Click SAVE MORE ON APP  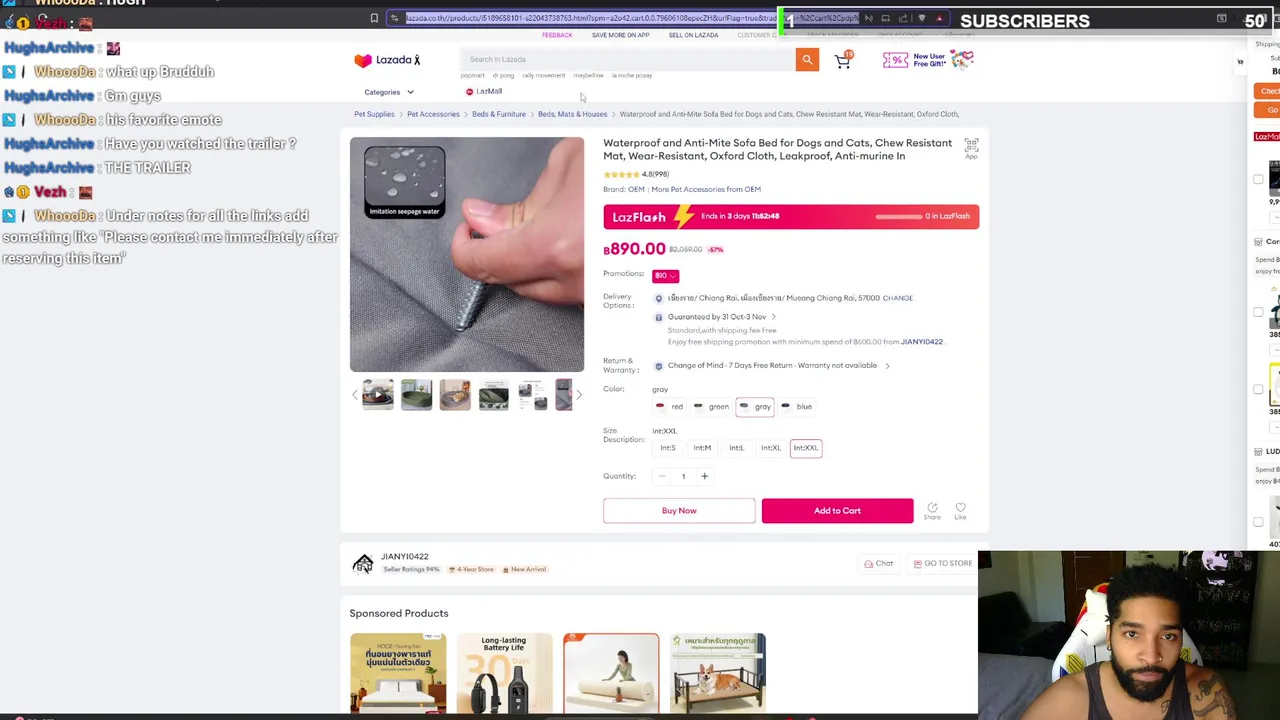point(620,35)
